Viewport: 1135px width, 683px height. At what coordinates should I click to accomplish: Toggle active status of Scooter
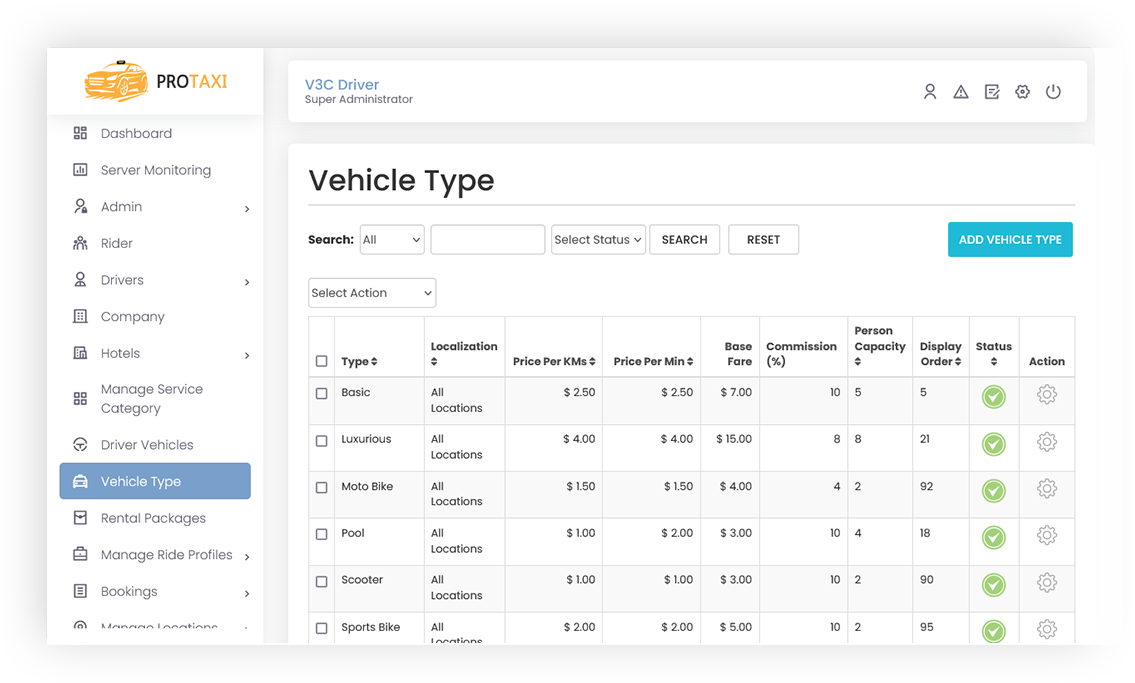(994, 585)
